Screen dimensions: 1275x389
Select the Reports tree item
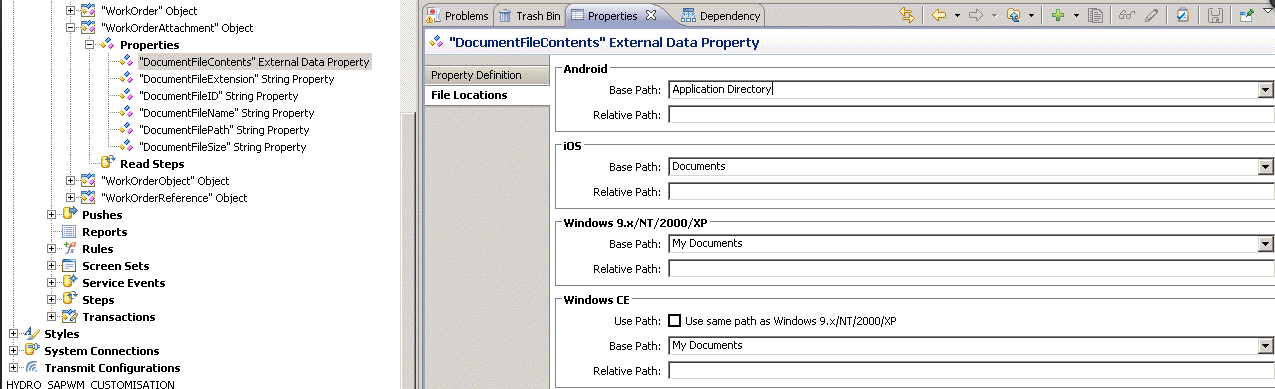[x=104, y=232]
